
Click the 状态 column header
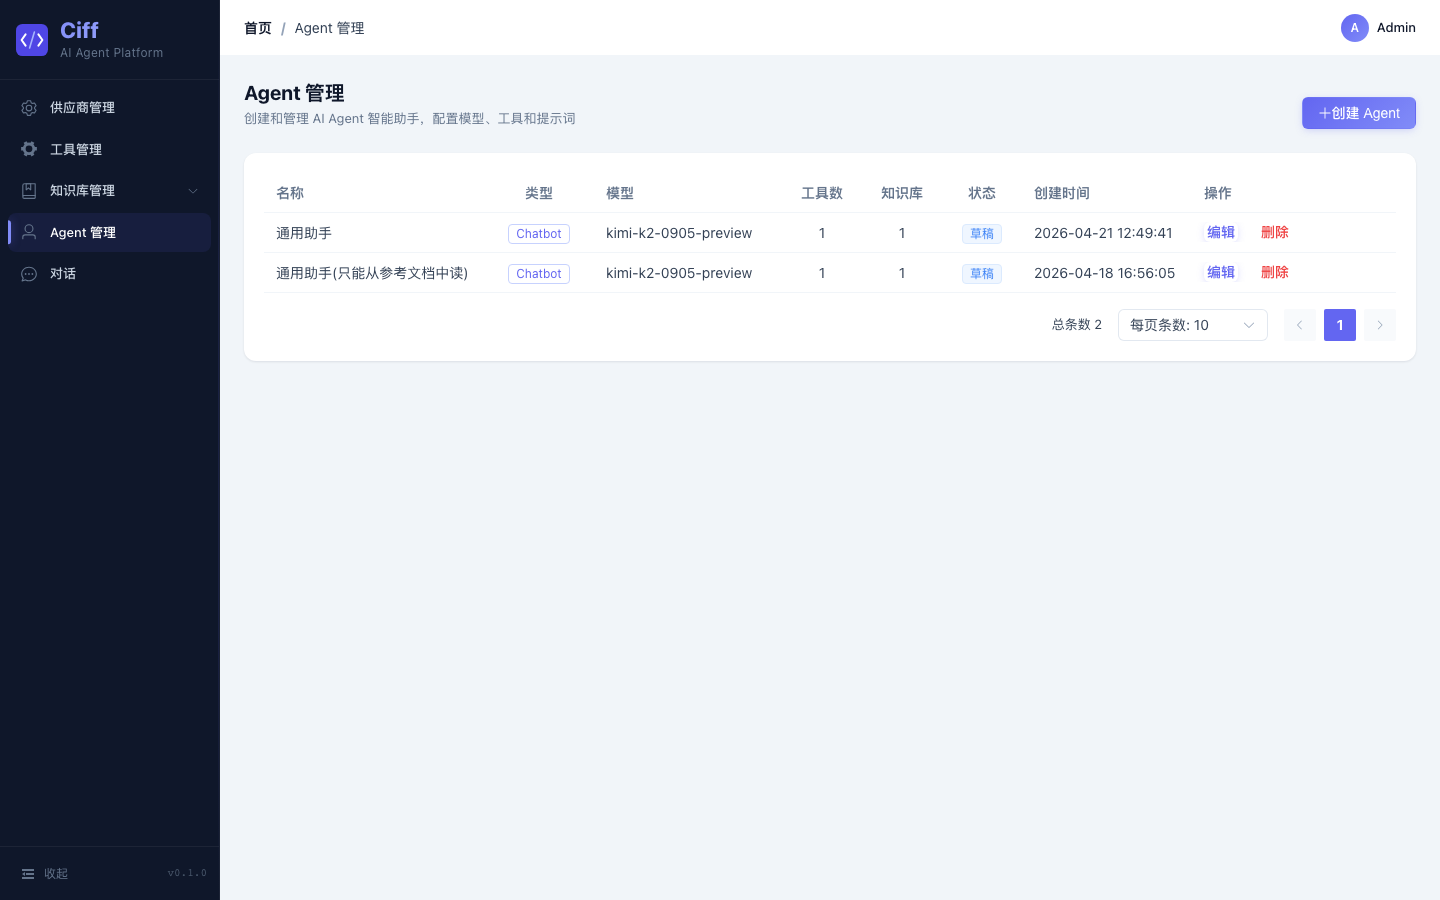(982, 193)
